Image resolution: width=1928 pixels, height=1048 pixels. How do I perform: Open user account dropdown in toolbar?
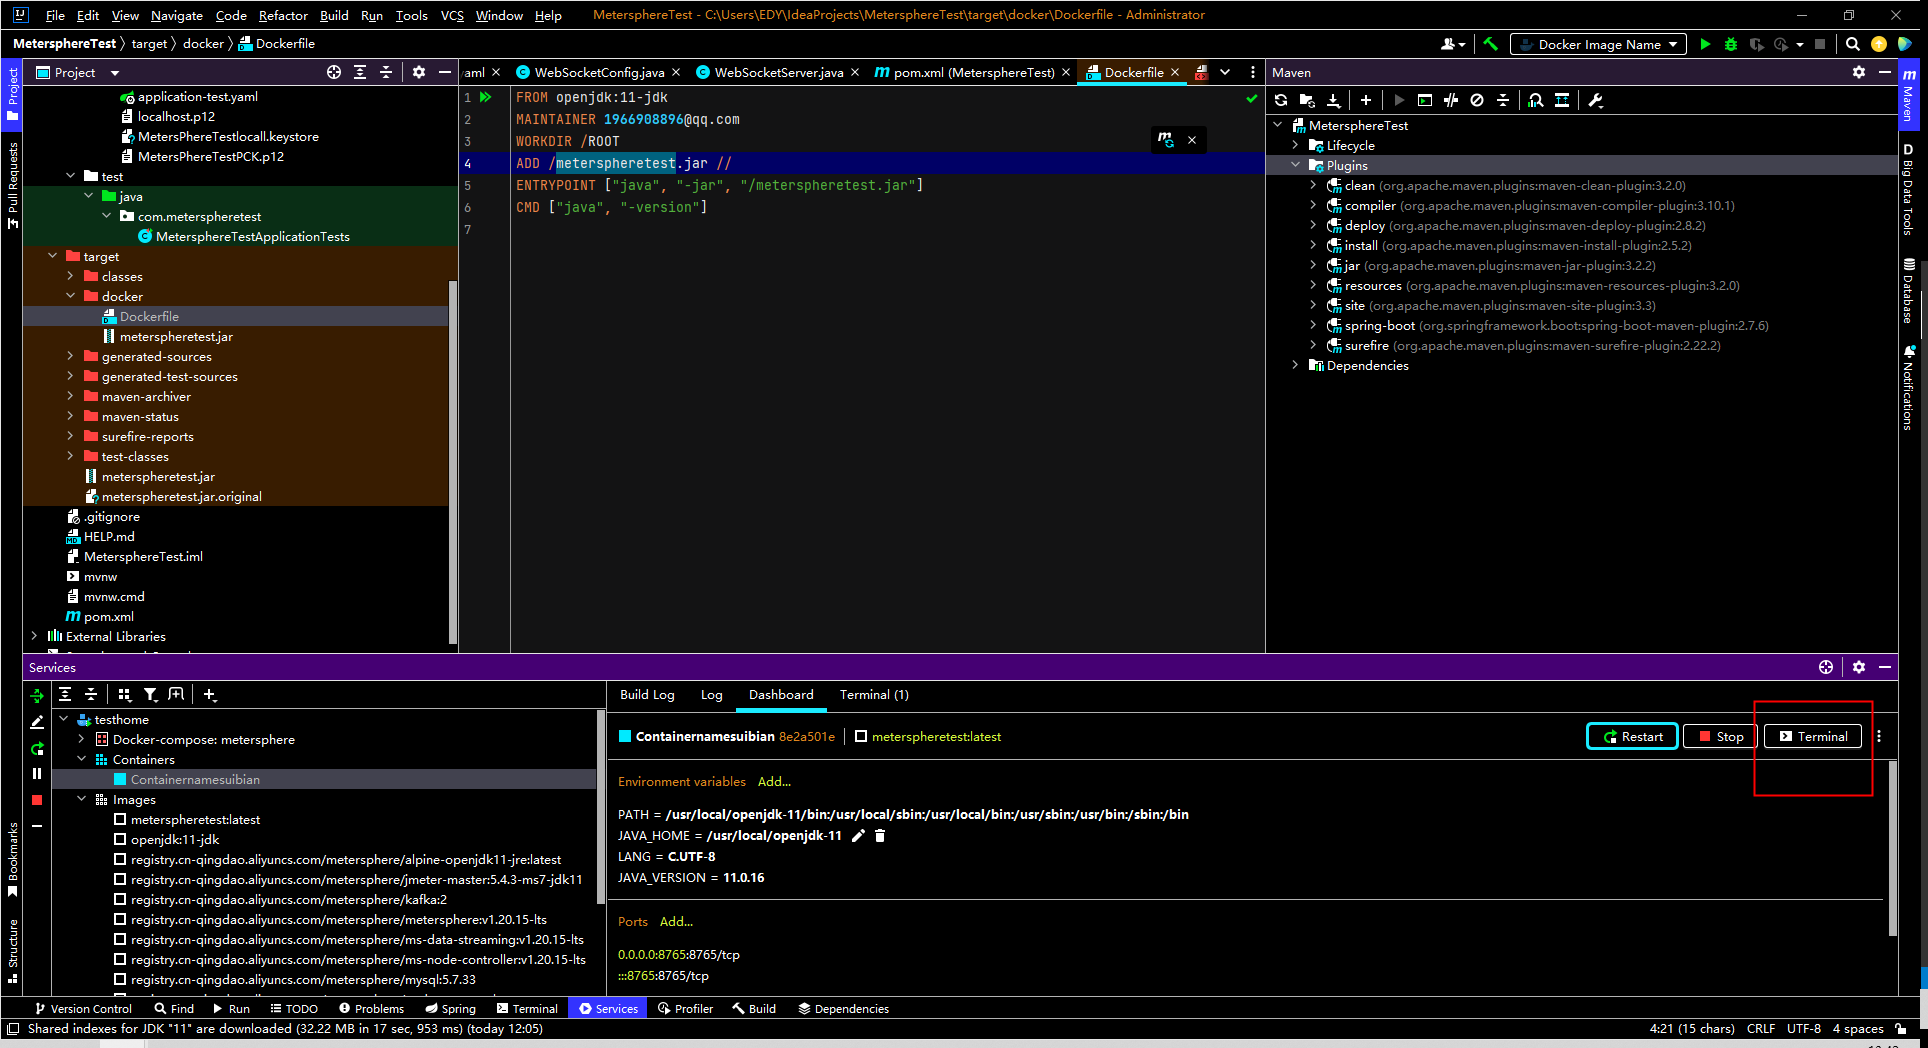tap(1453, 44)
